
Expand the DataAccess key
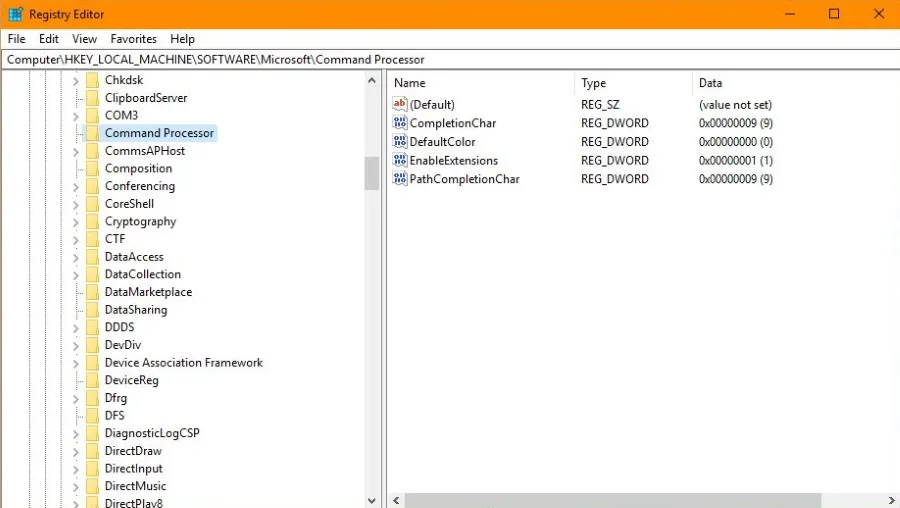pyautogui.click(x=76, y=258)
